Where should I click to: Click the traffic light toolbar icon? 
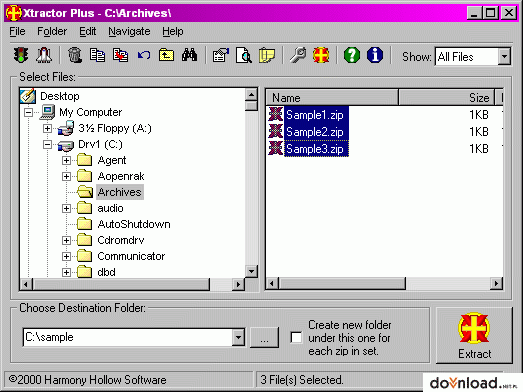pos(21,55)
